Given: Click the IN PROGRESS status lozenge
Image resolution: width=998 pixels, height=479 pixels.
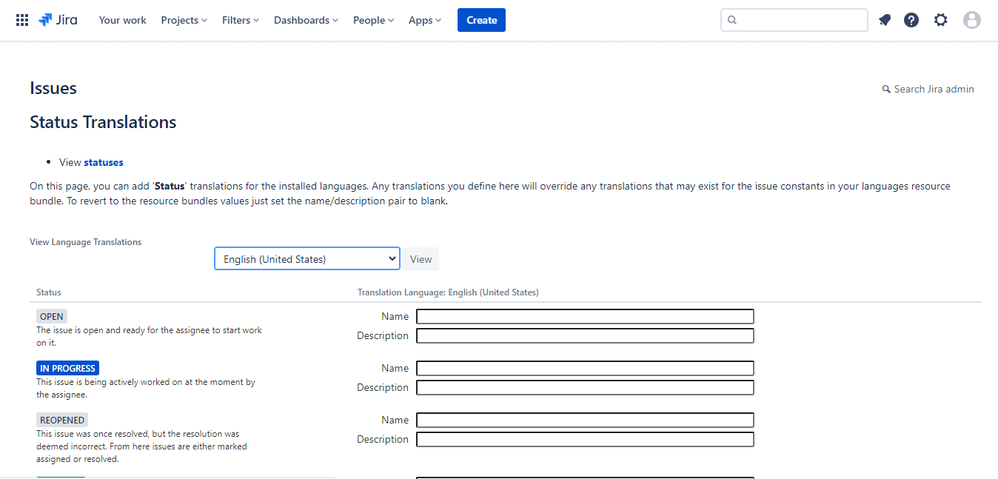Looking at the screenshot, I should point(67,368).
